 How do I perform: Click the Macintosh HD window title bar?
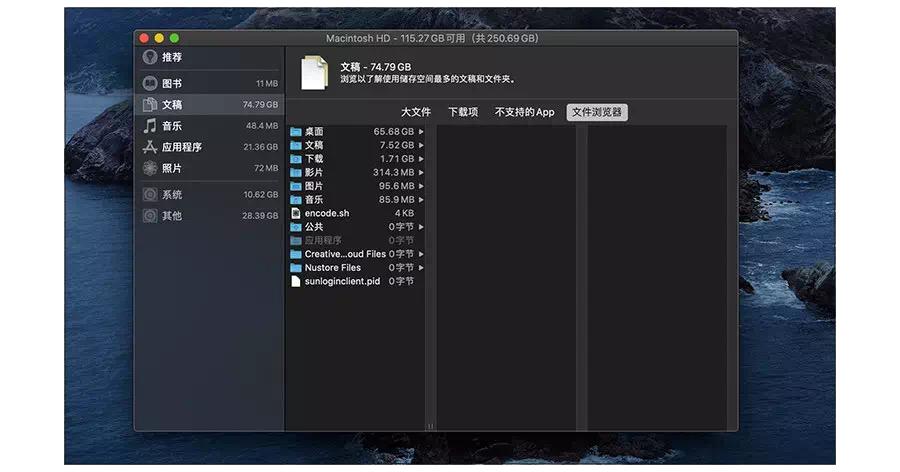point(432,38)
